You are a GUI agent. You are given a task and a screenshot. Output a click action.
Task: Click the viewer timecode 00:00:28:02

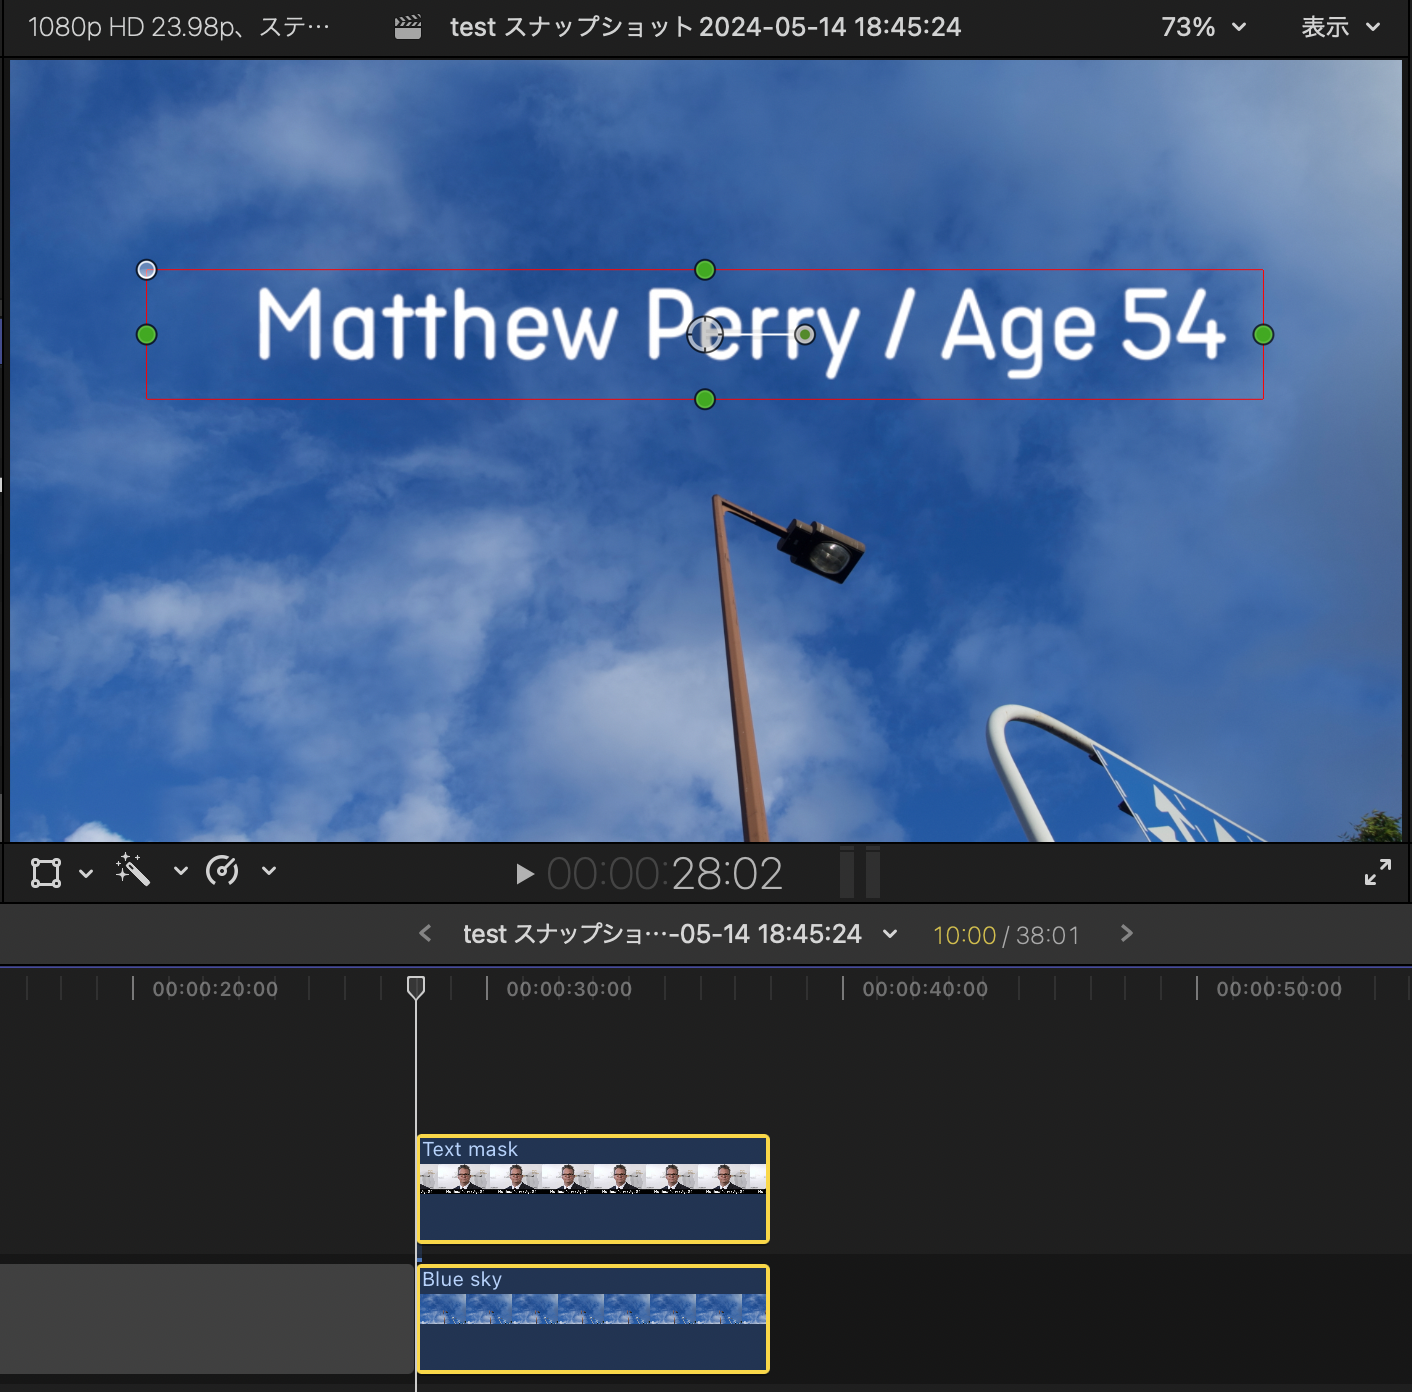pos(664,874)
